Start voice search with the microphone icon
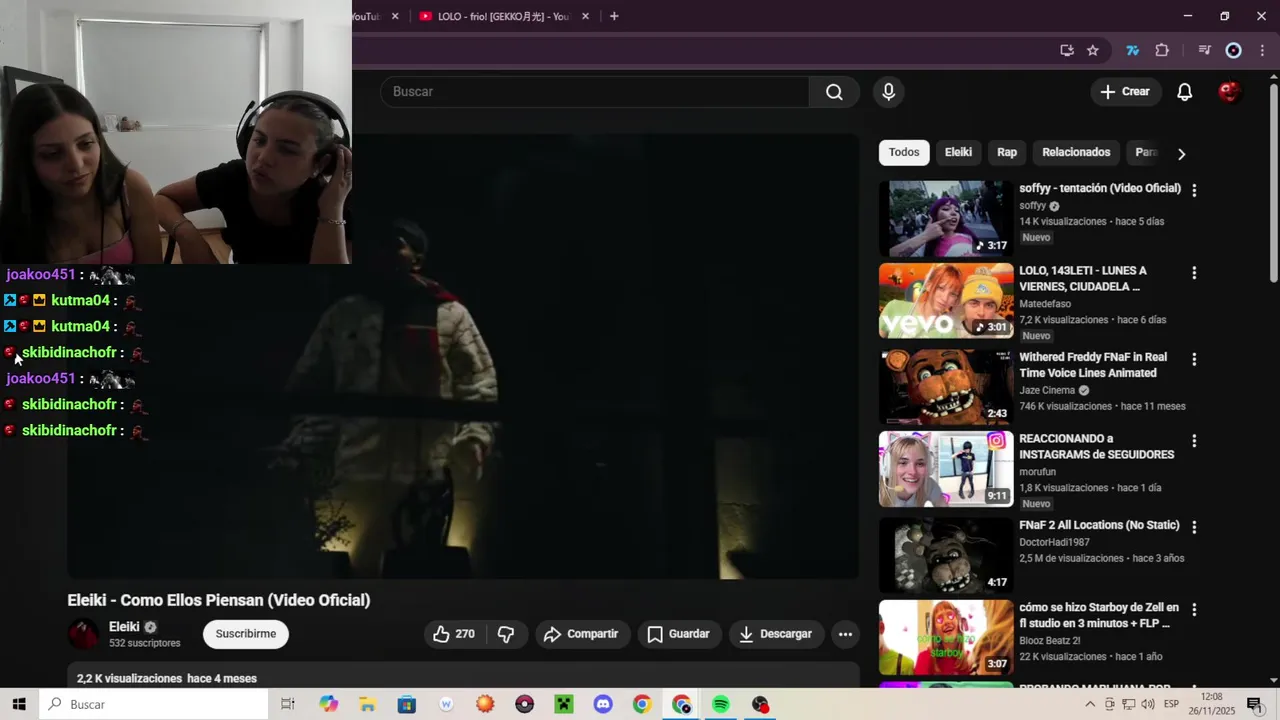1280x720 pixels. [x=888, y=92]
